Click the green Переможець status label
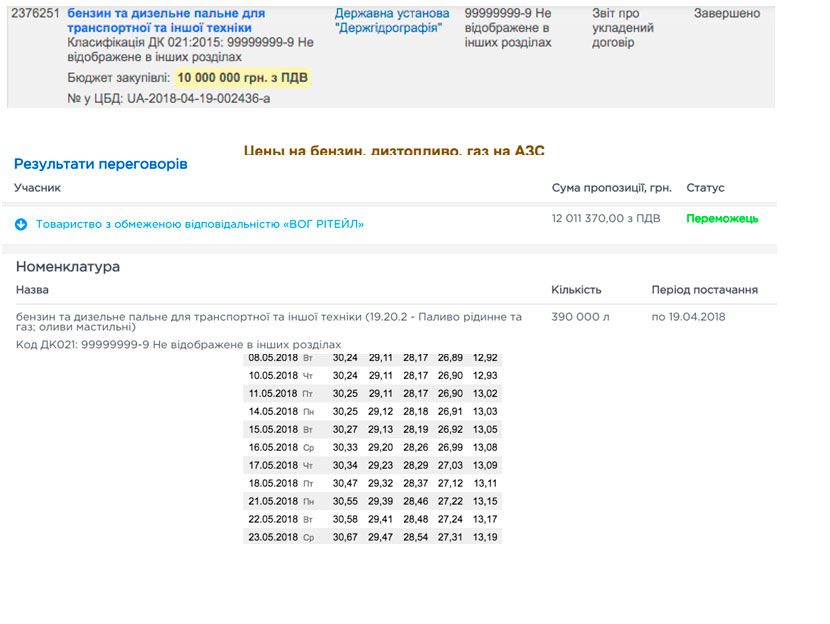Screen dimensions: 830x624 (722, 218)
